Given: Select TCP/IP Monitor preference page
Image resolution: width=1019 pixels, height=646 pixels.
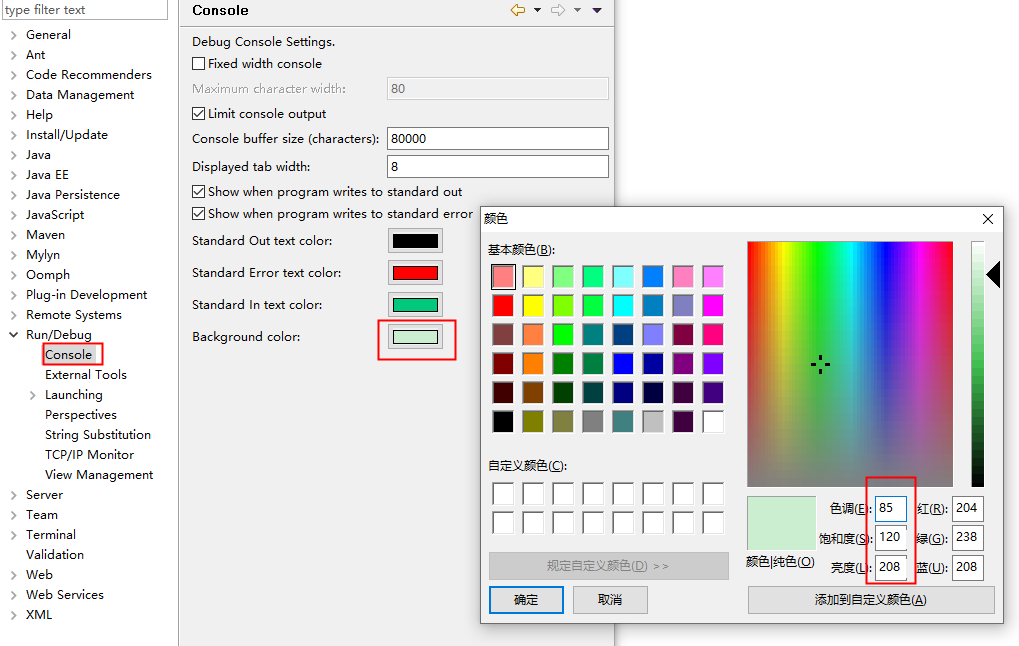Looking at the screenshot, I should click(89, 455).
